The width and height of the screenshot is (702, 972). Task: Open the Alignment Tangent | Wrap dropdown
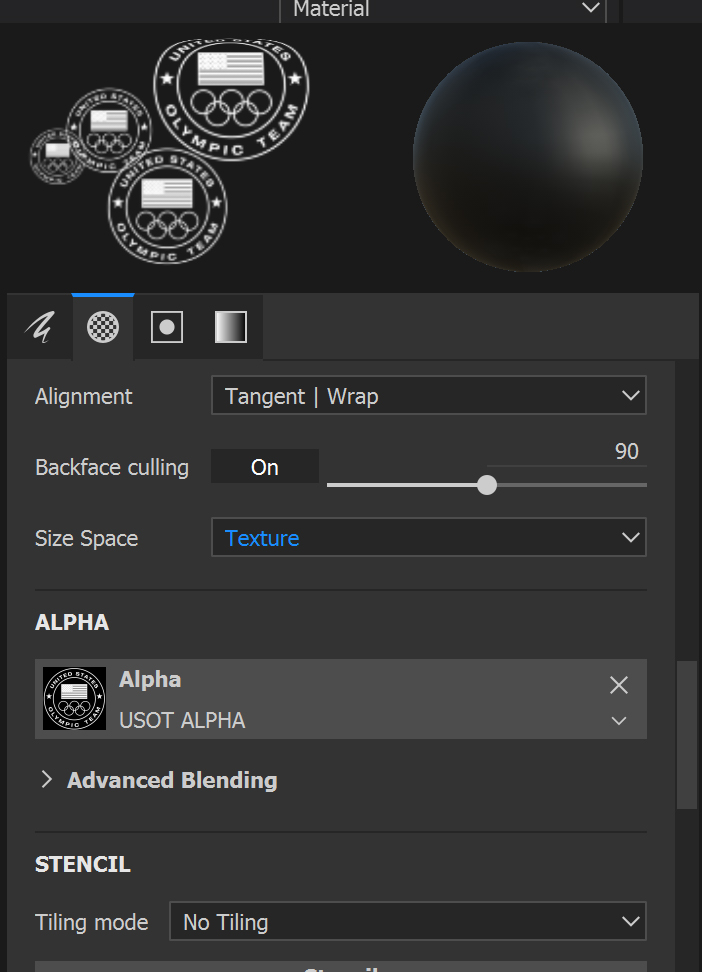click(x=429, y=395)
